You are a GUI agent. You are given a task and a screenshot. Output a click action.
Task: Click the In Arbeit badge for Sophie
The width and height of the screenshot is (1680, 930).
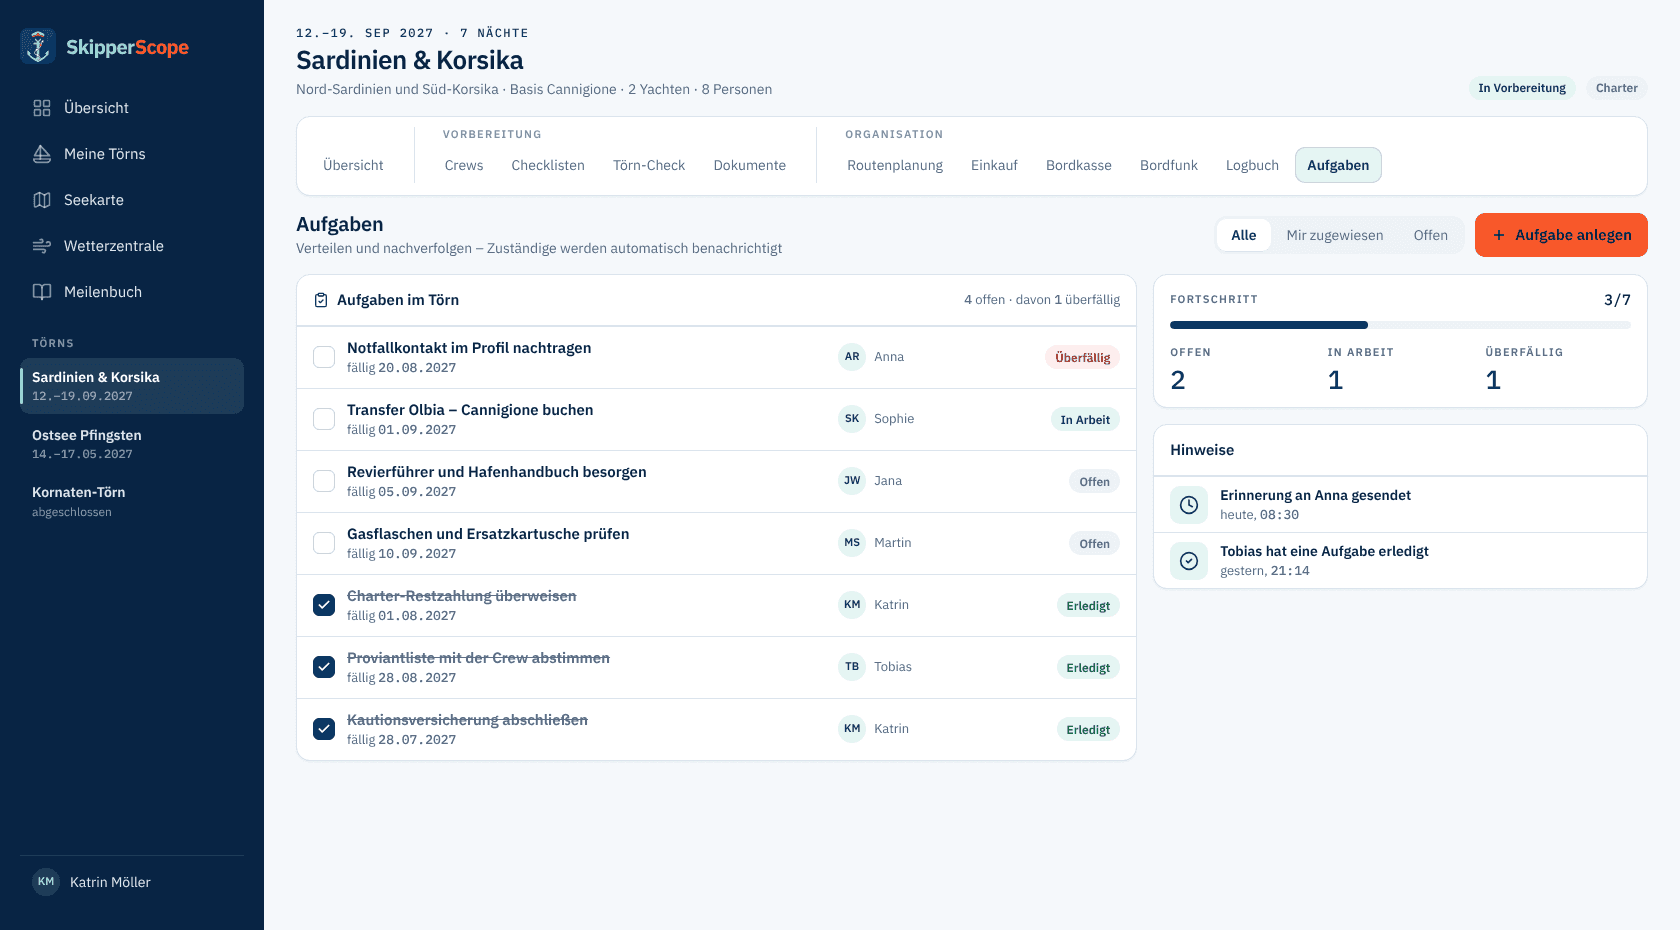[x=1085, y=419]
